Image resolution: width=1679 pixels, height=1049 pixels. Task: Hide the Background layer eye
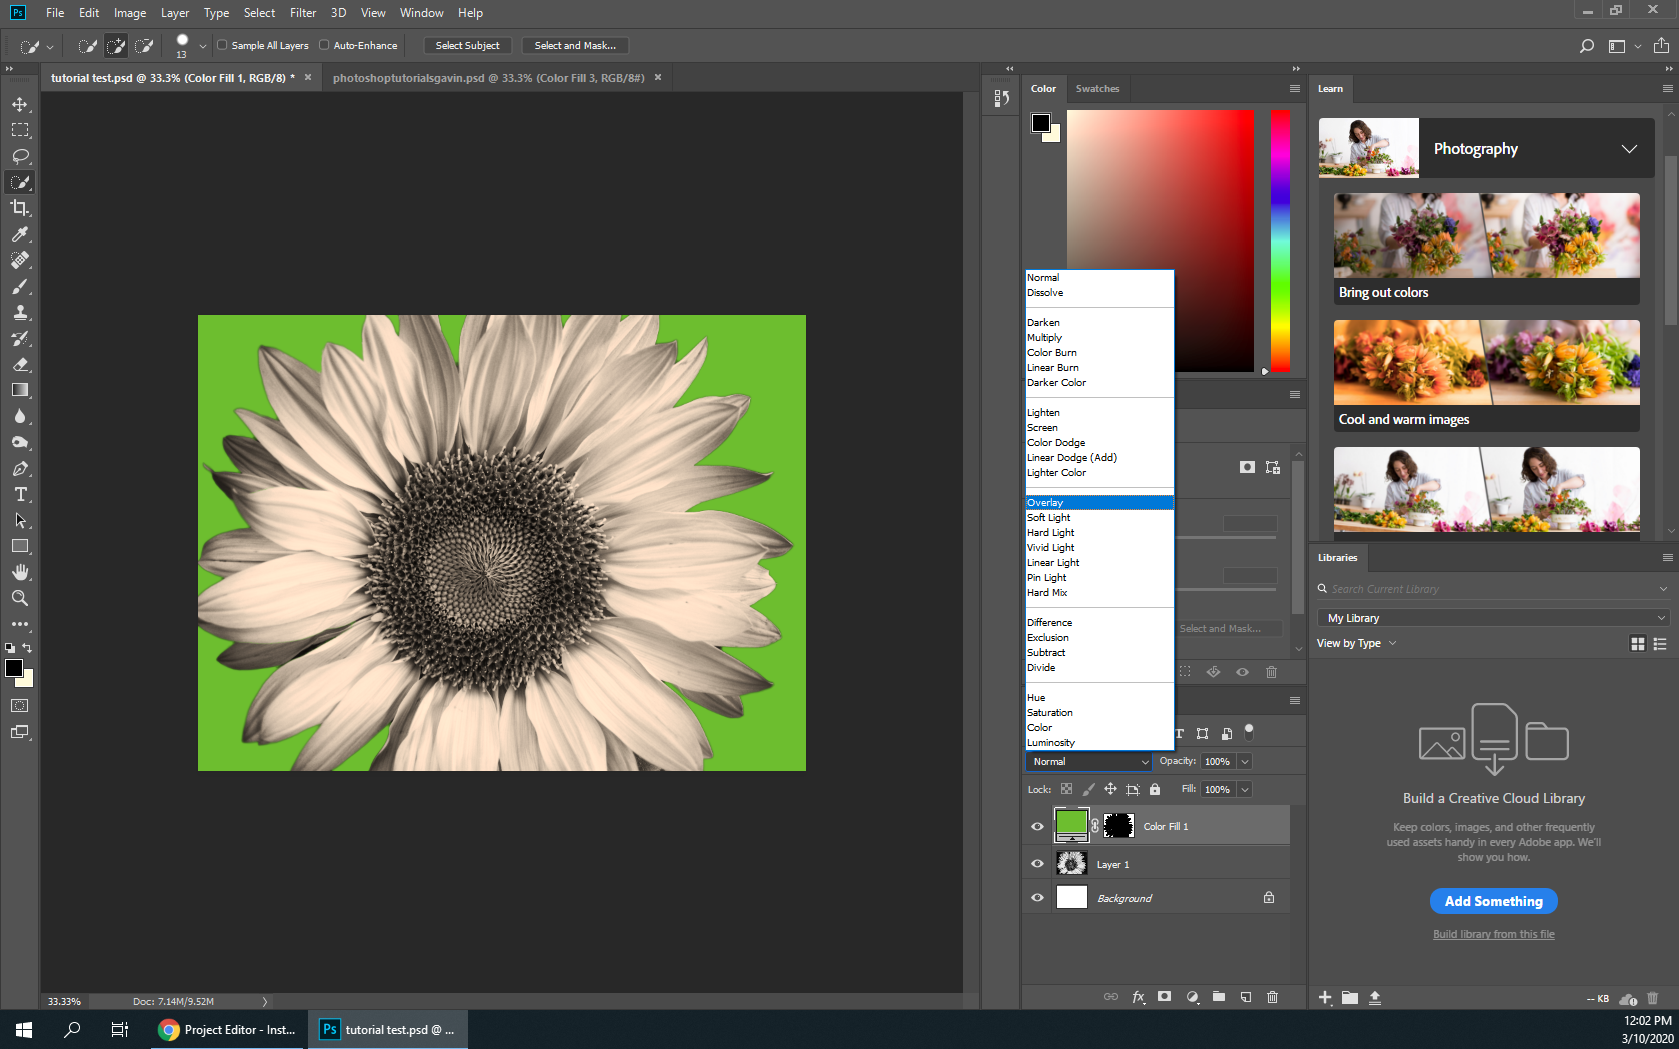(1037, 898)
